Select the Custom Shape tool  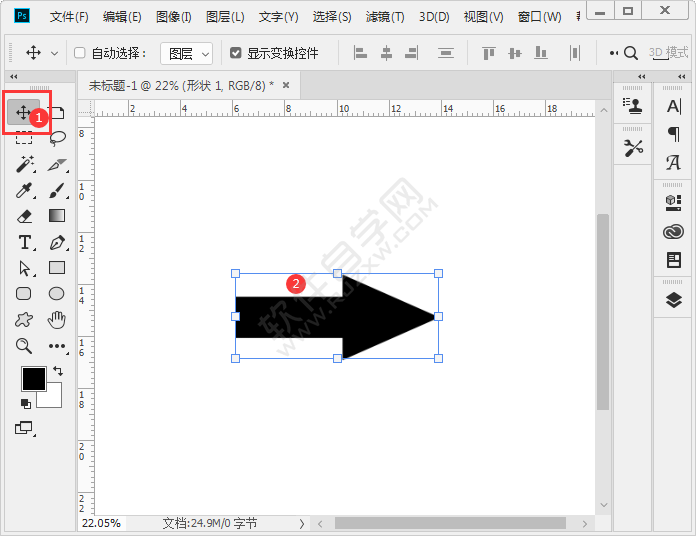pyautogui.click(x=24, y=319)
